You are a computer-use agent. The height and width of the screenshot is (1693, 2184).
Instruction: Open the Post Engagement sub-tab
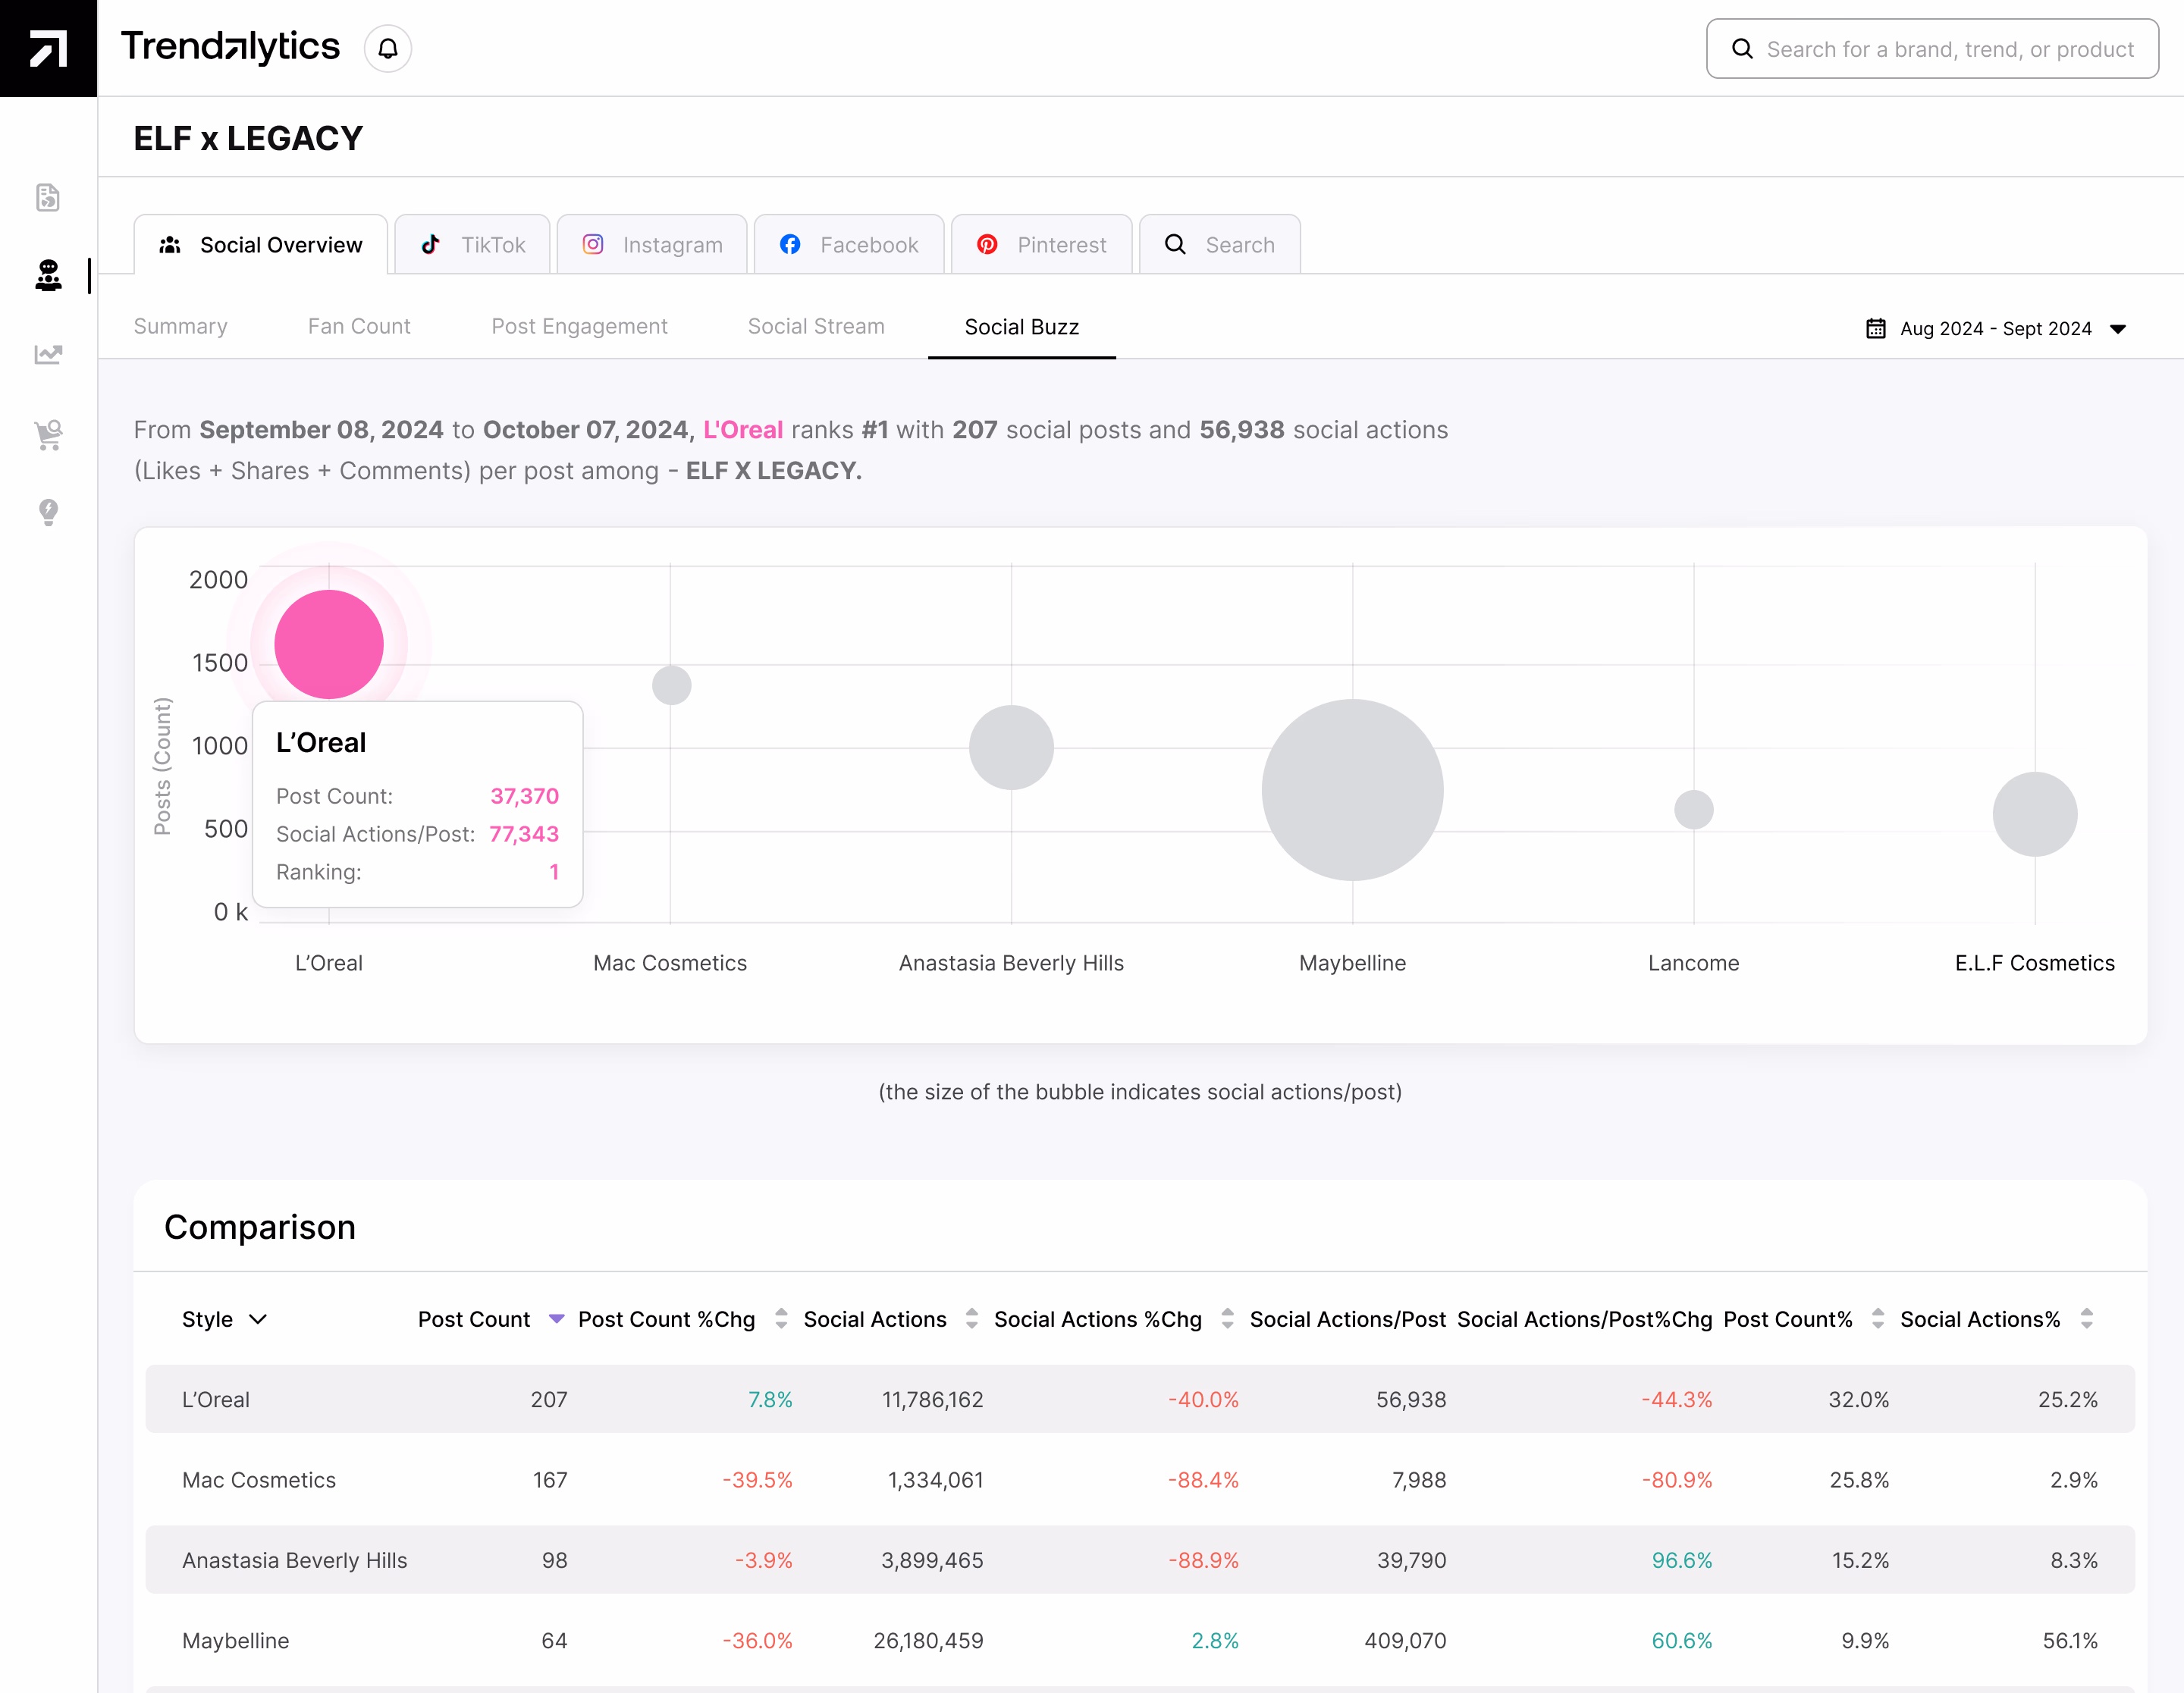[x=579, y=327]
